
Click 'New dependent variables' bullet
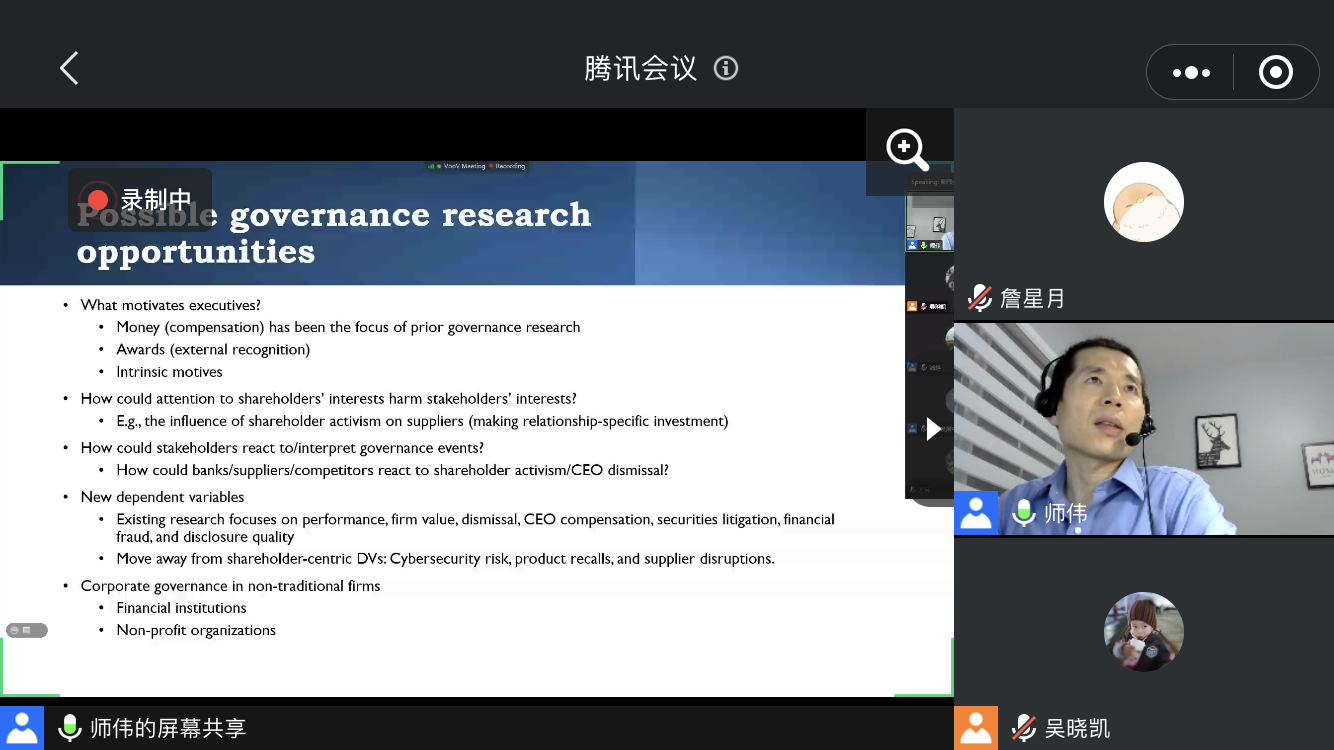[162, 497]
